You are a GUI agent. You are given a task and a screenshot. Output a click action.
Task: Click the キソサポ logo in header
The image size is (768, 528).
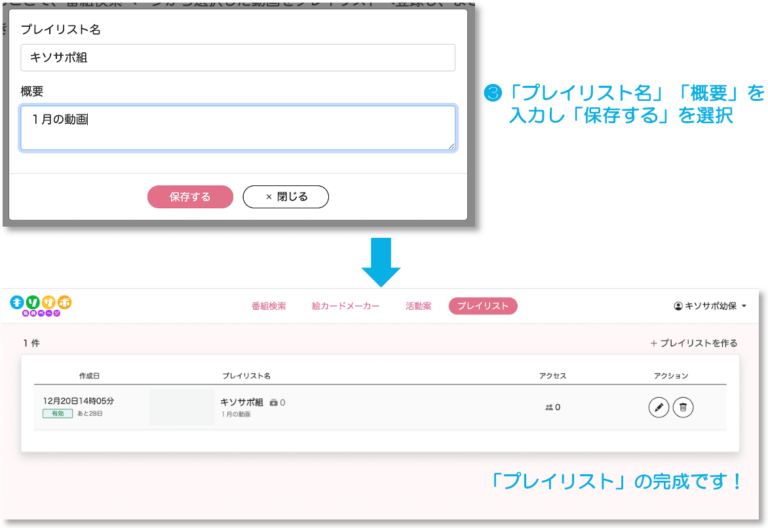coord(41,305)
